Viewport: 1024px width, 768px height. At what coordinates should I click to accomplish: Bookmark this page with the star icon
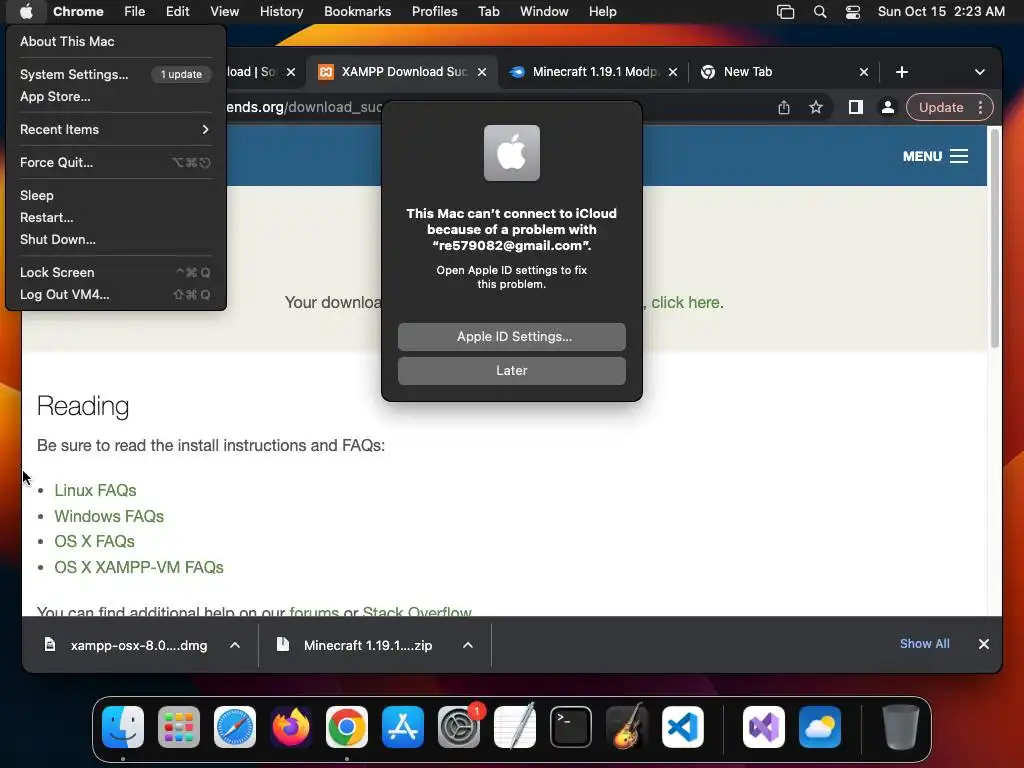816,108
